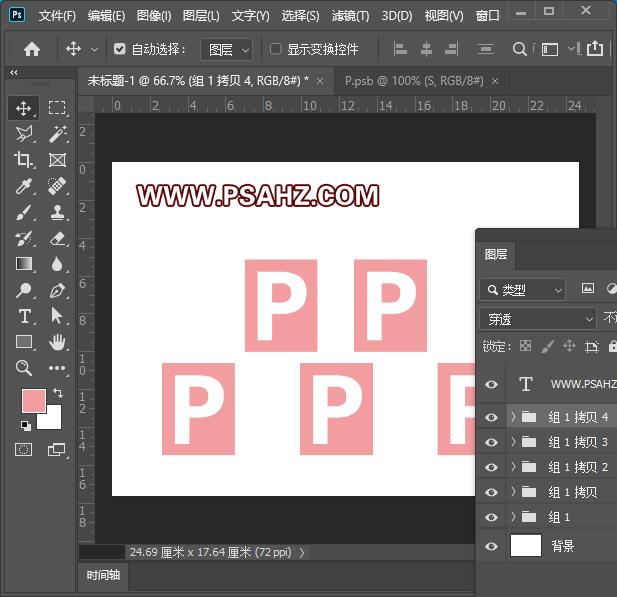
Task: Select the Rectangle shape tool
Action: pos(24,342)
